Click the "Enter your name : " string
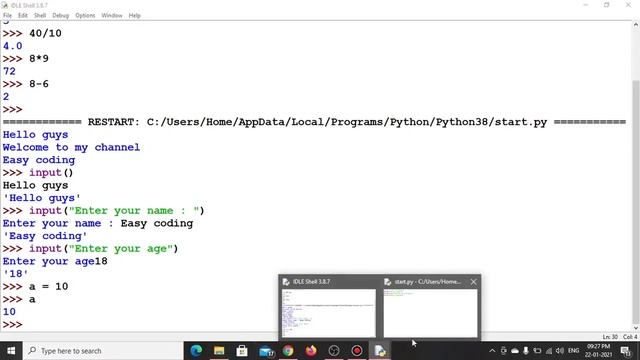The width and height of the screenshot is (640, 360). click(134, 211)
